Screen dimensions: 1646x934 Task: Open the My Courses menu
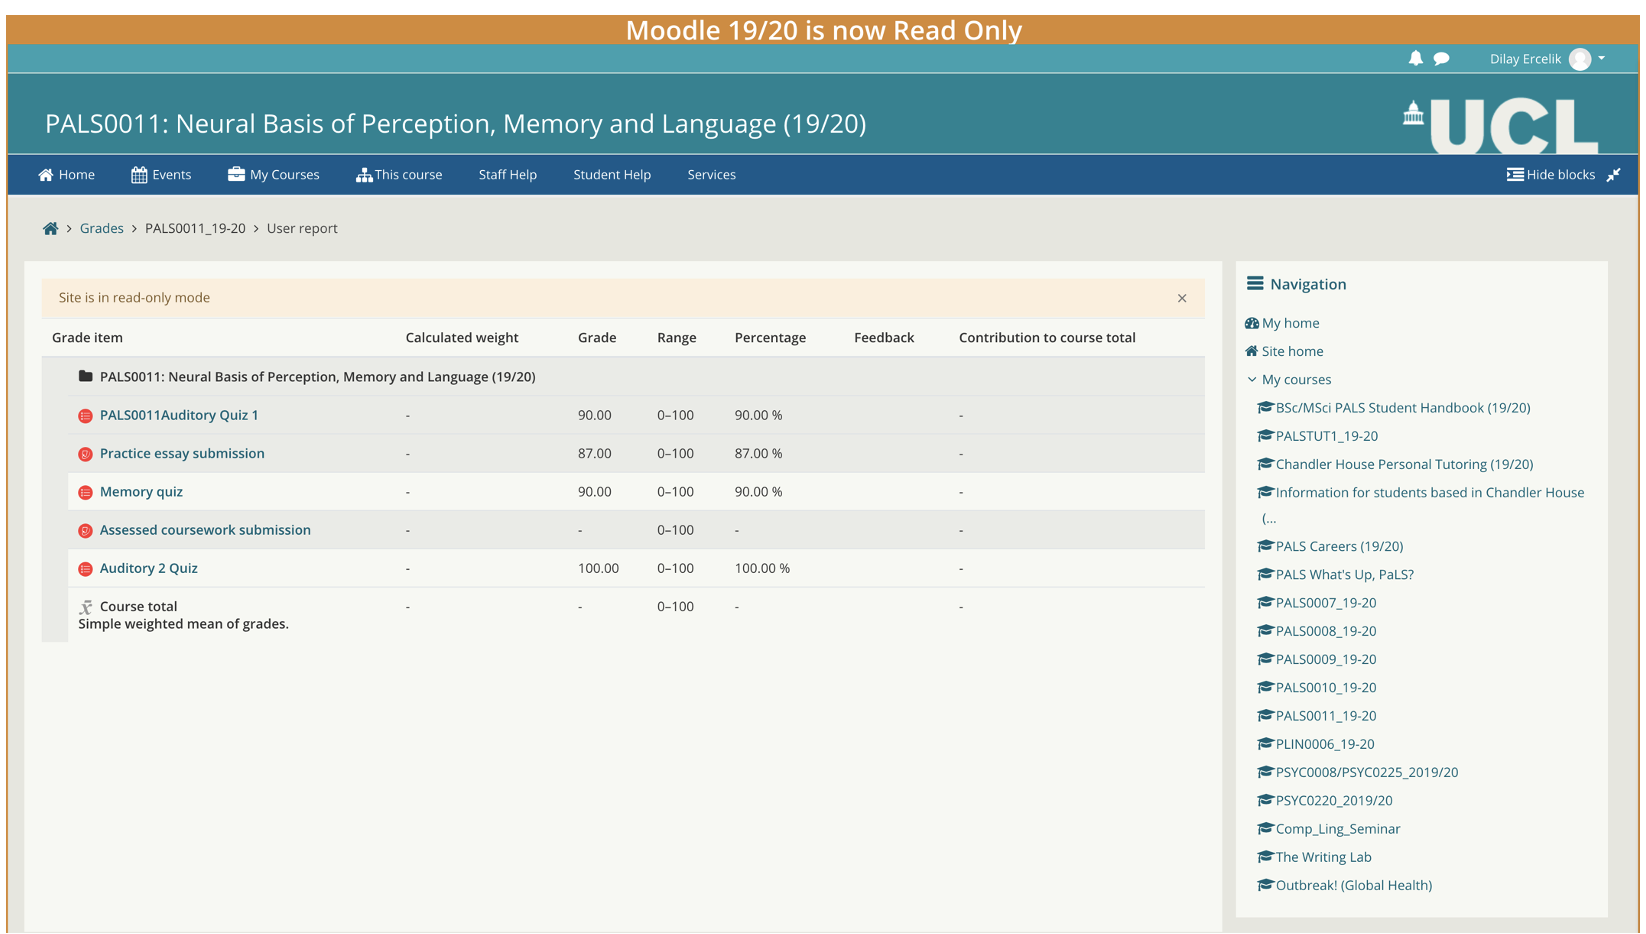coord(274,174)
